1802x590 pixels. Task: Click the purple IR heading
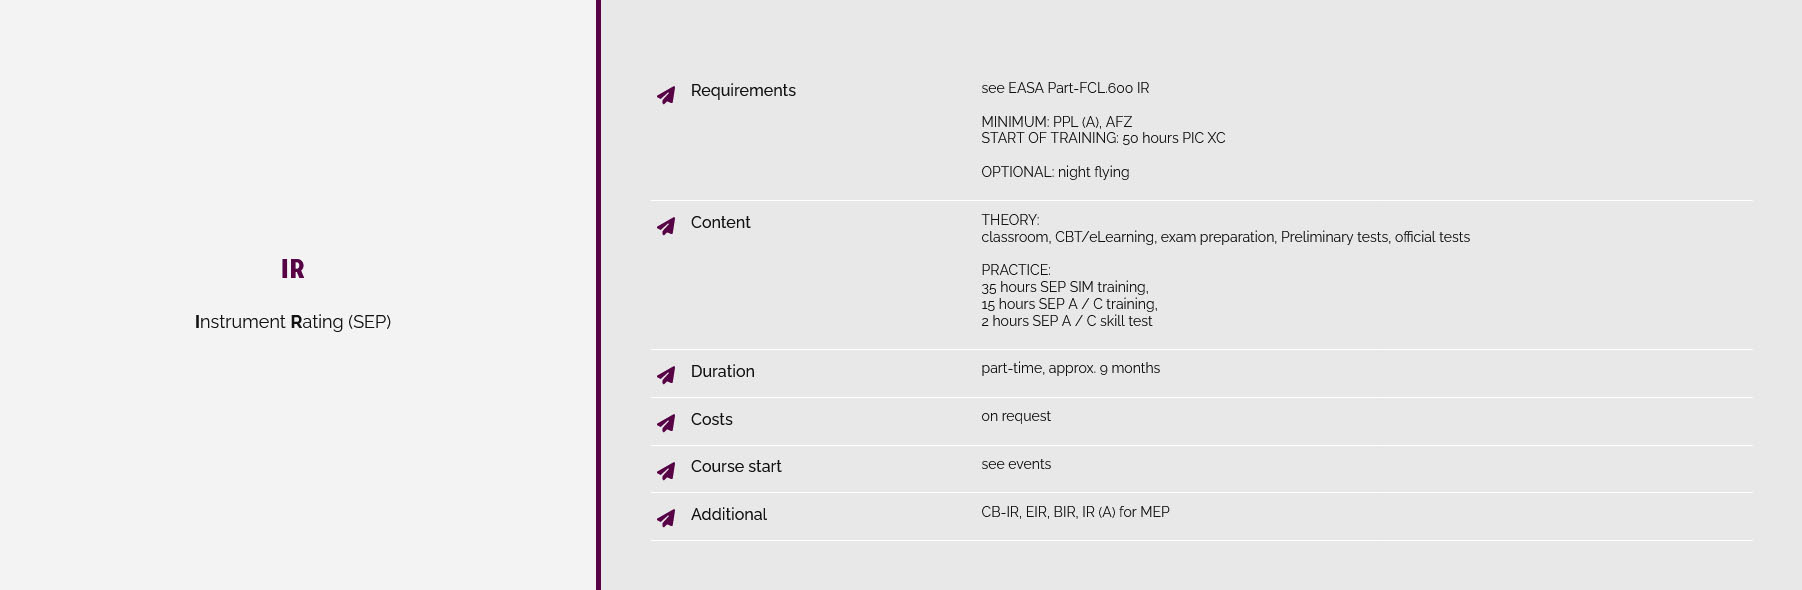point(293,269)
